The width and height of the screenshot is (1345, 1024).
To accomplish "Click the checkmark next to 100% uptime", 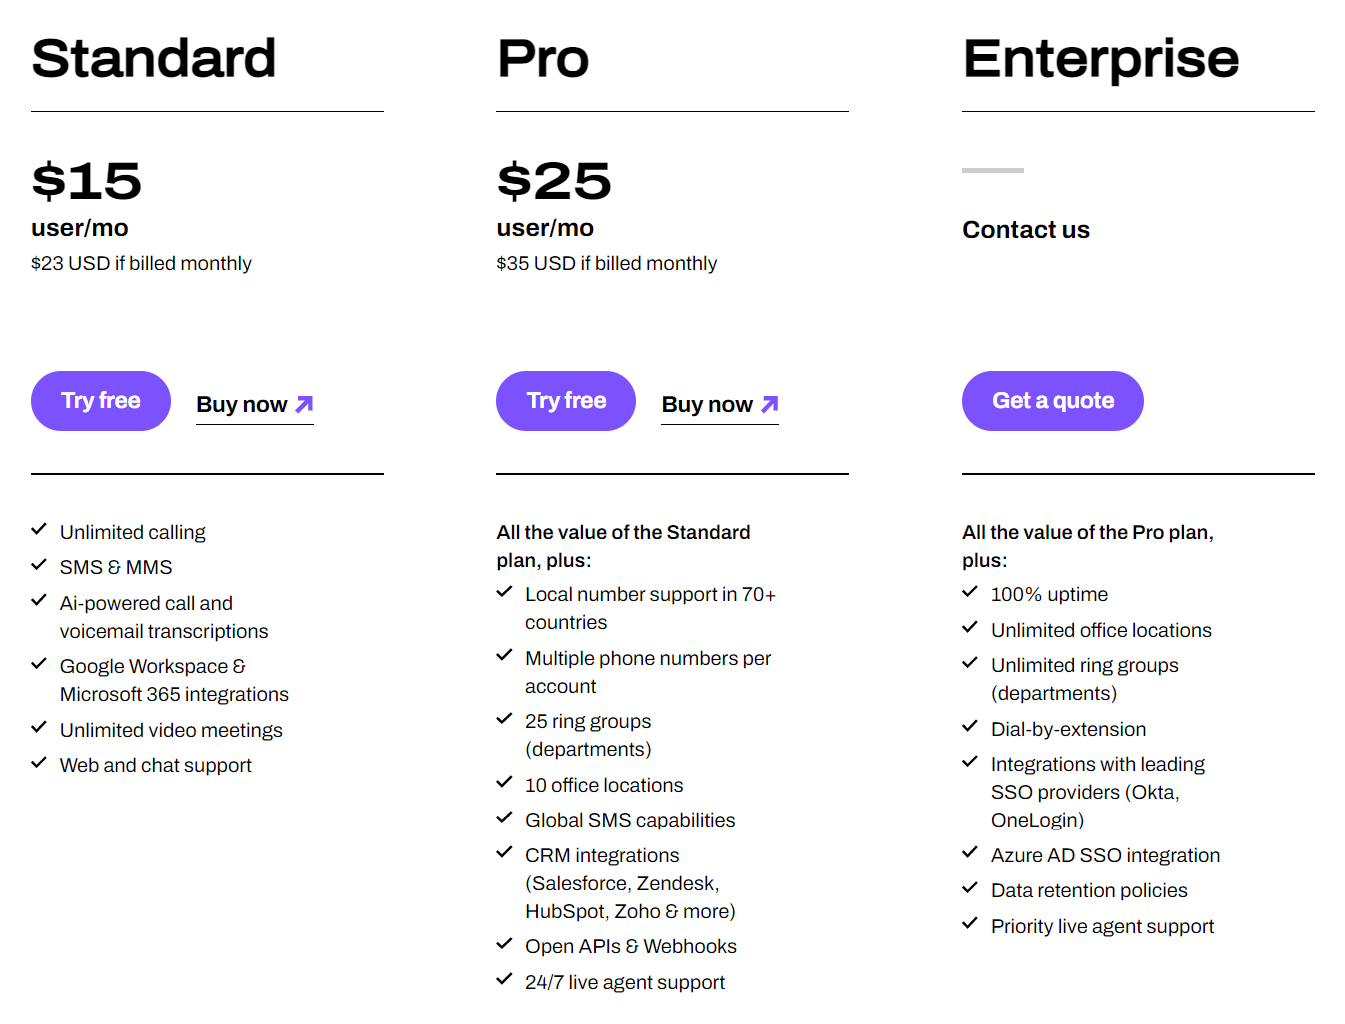I will pos(970,592).
